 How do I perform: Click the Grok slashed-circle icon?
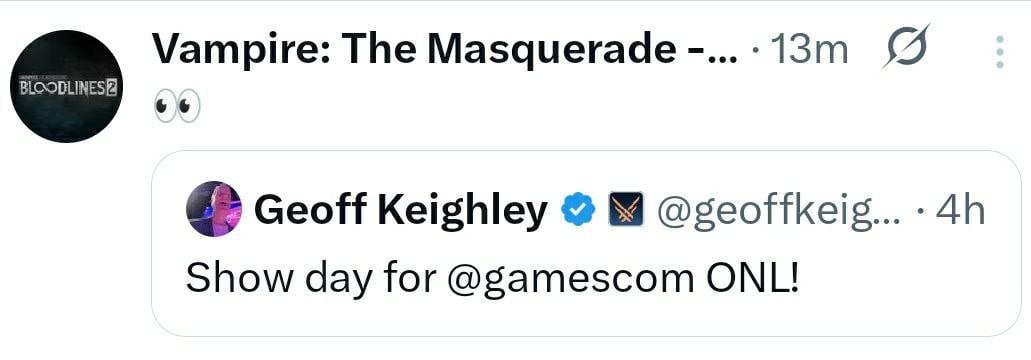tap(907, 48)
